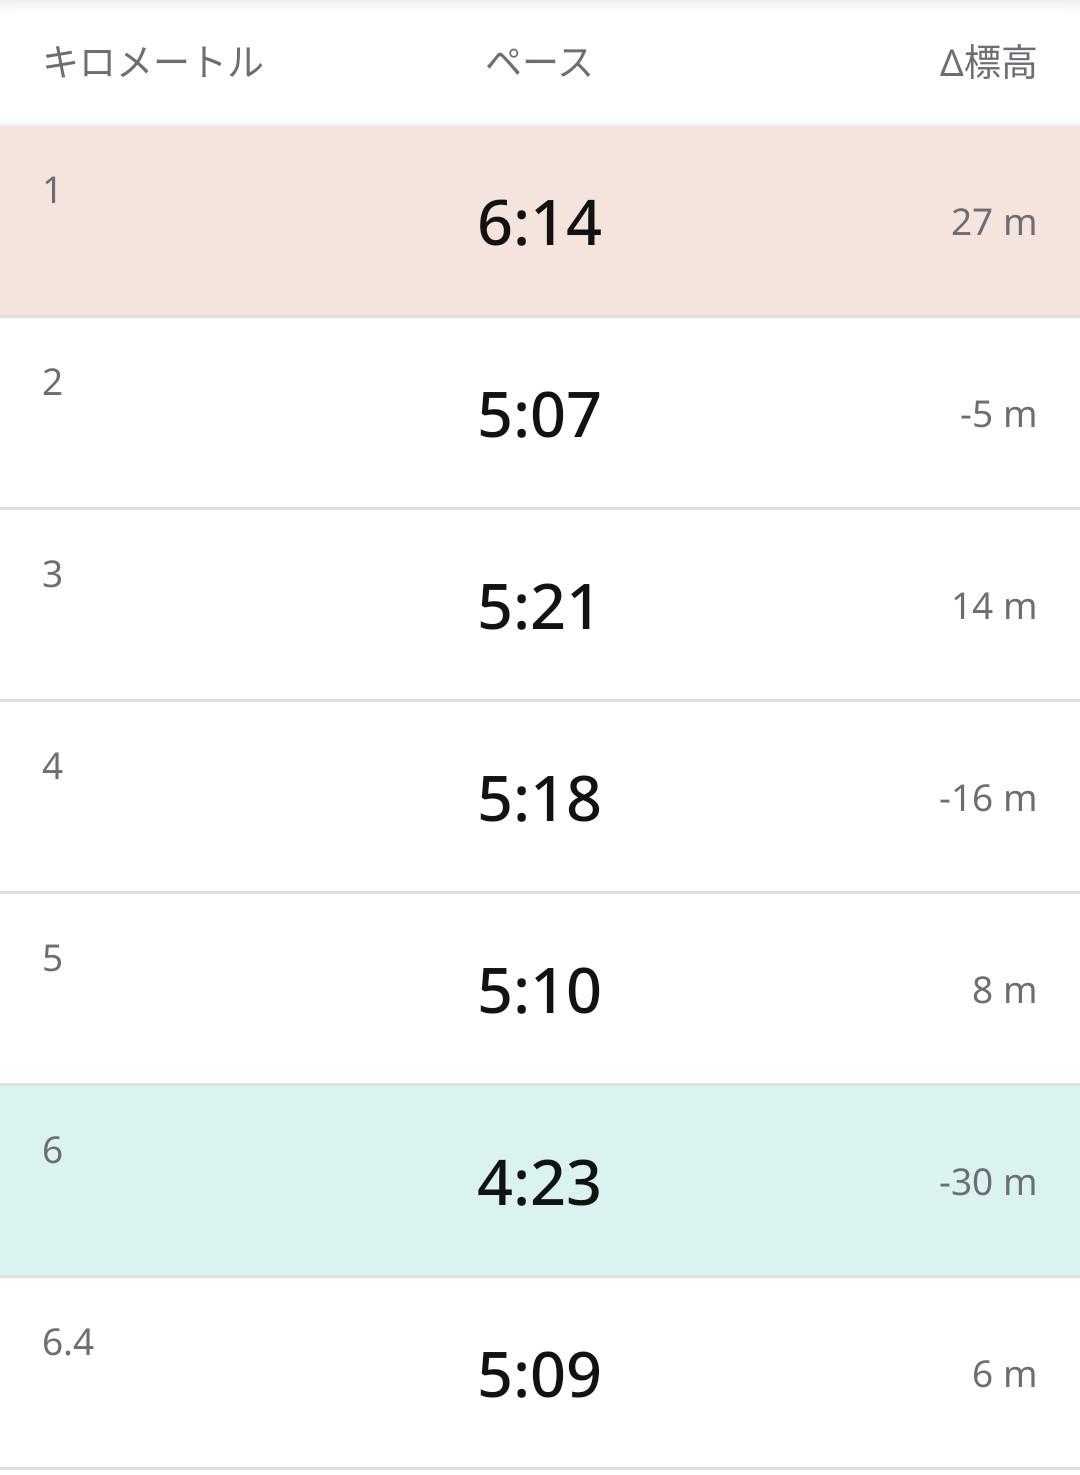Click the 5:10 pace in the kilometer 5 row

[x=539, y=990]
